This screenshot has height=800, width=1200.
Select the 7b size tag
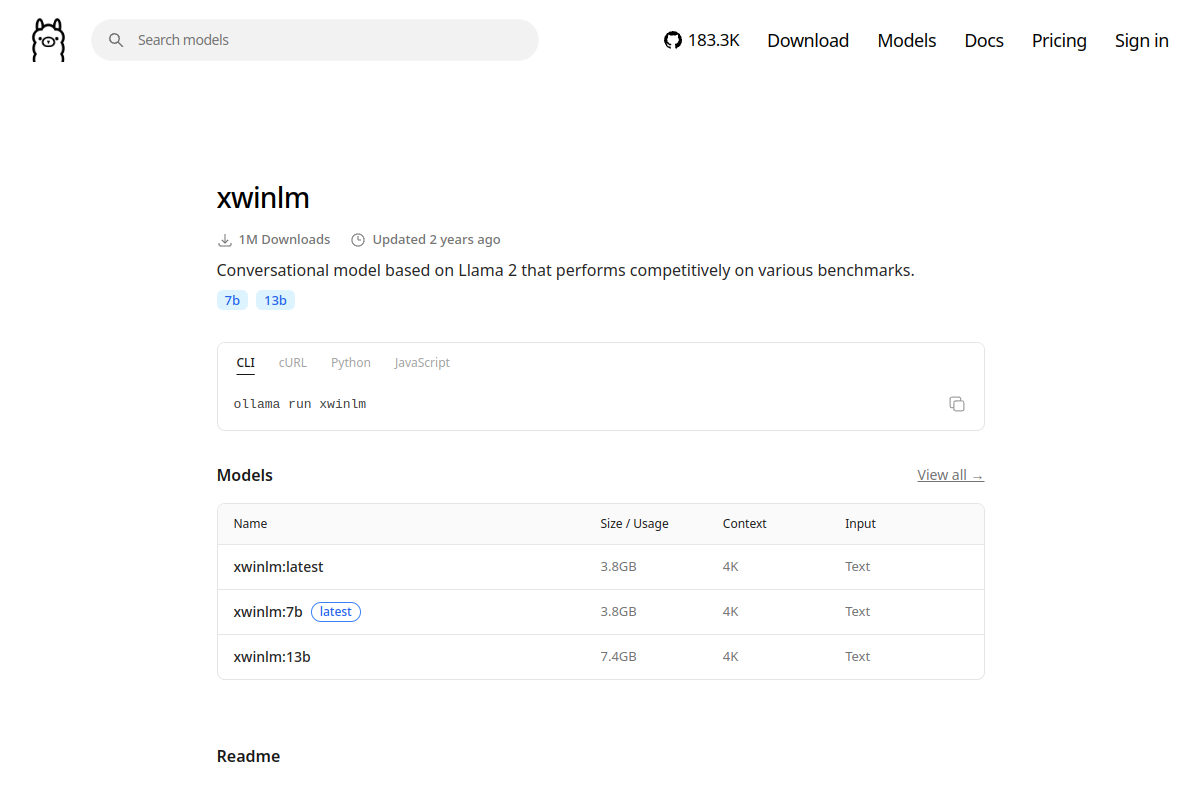[x=232, y=300]
